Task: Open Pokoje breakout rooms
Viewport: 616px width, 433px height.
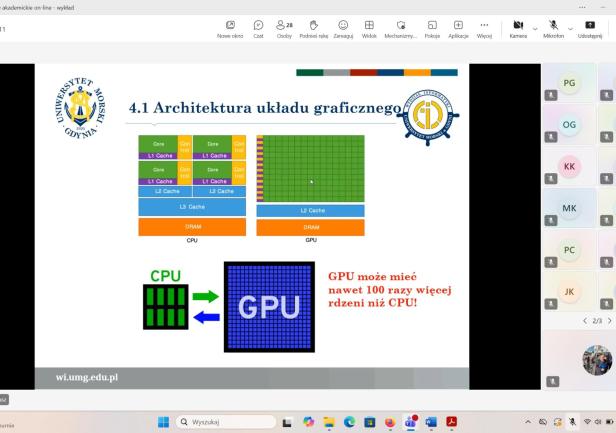Action: (432, 28)
